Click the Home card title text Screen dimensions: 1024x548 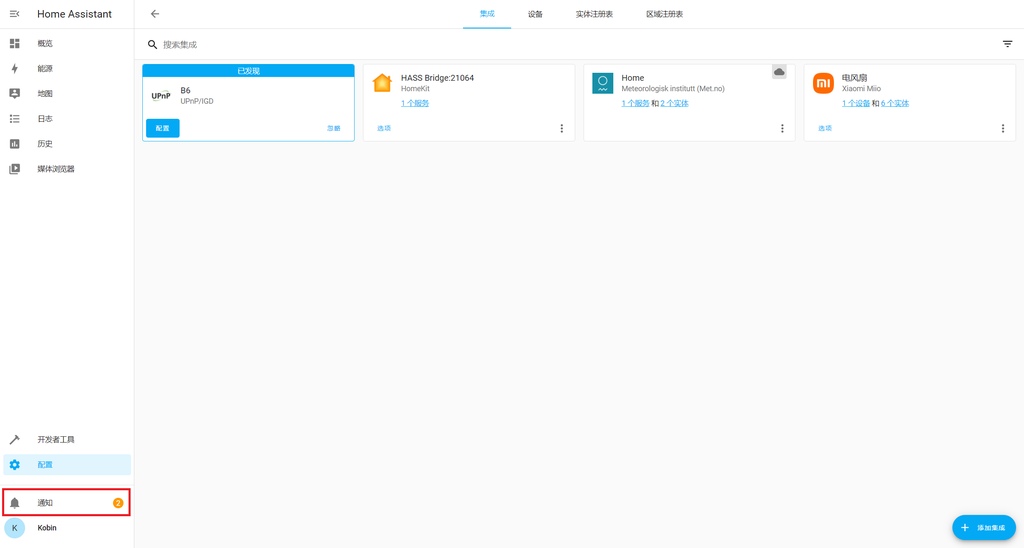633,78
